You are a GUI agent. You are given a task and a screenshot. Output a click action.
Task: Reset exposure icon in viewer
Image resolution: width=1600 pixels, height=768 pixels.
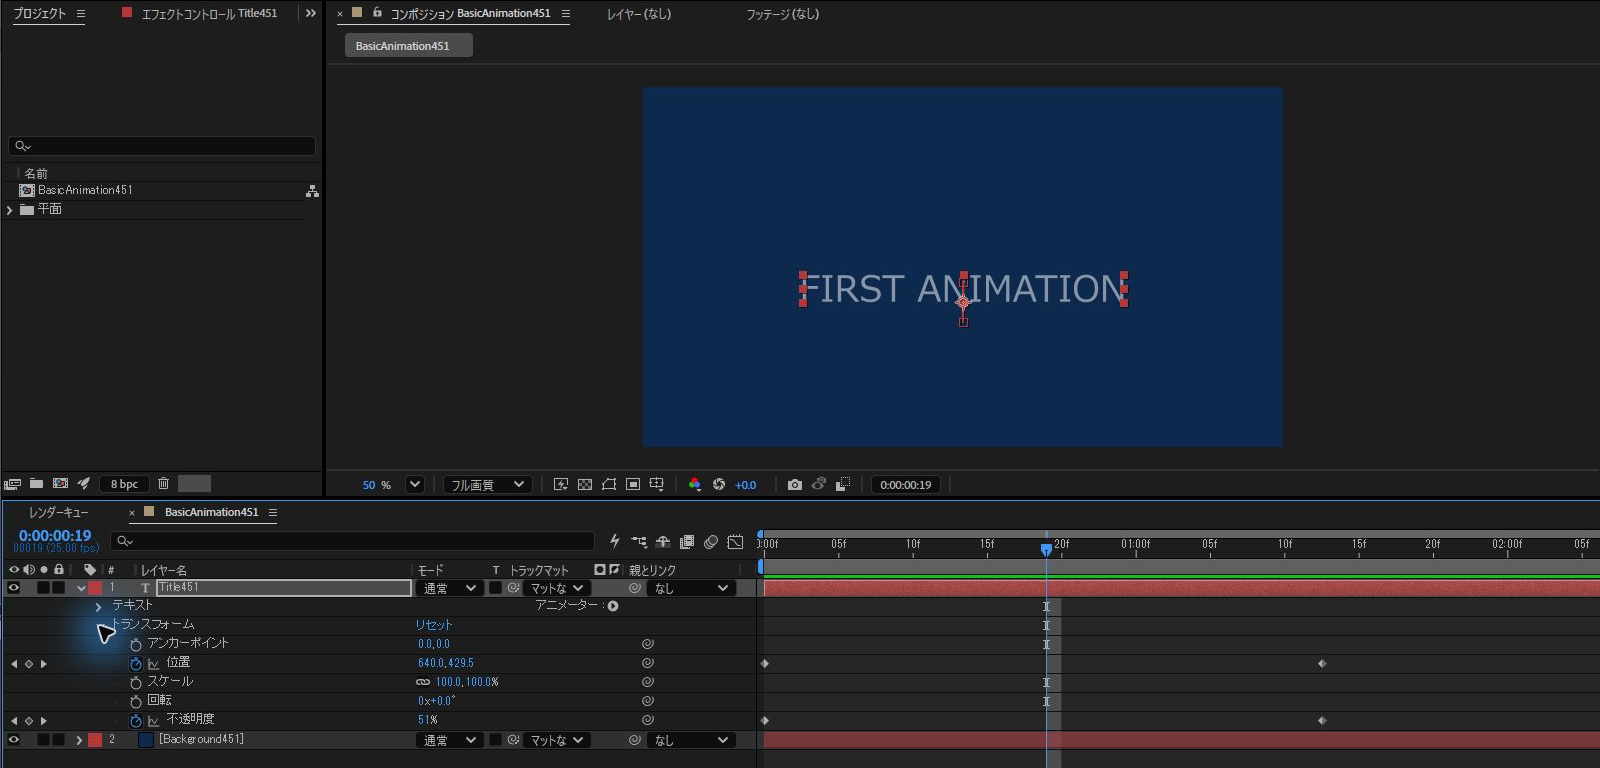(x=719, y=485)
